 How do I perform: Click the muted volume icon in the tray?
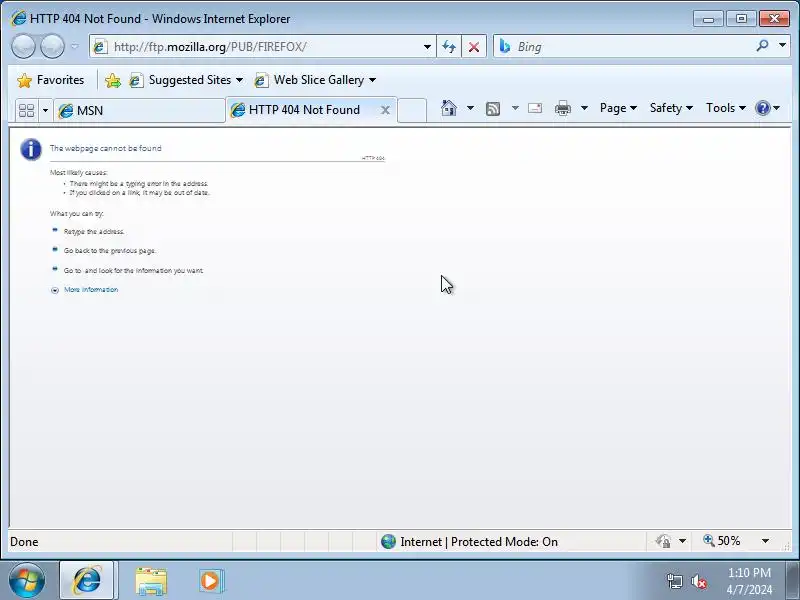[x=698, y=581]
